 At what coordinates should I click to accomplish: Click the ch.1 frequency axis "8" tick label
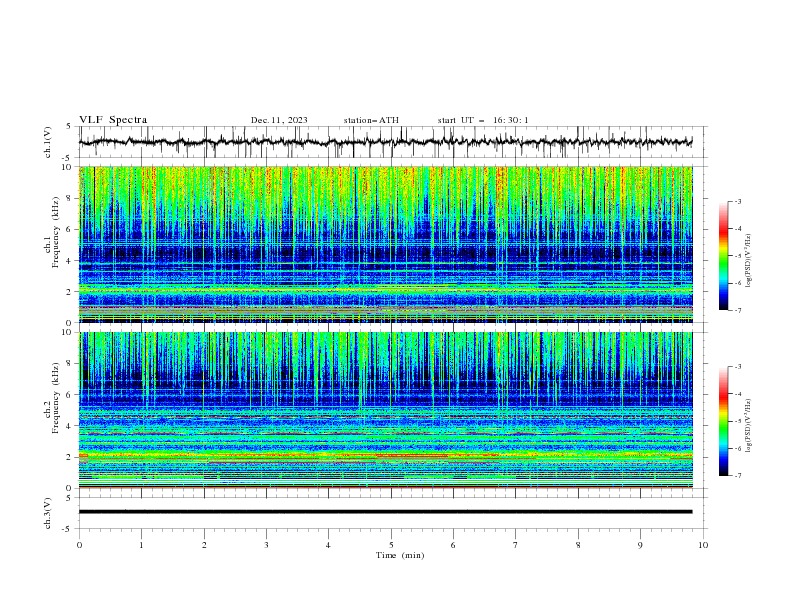point(70,198)
